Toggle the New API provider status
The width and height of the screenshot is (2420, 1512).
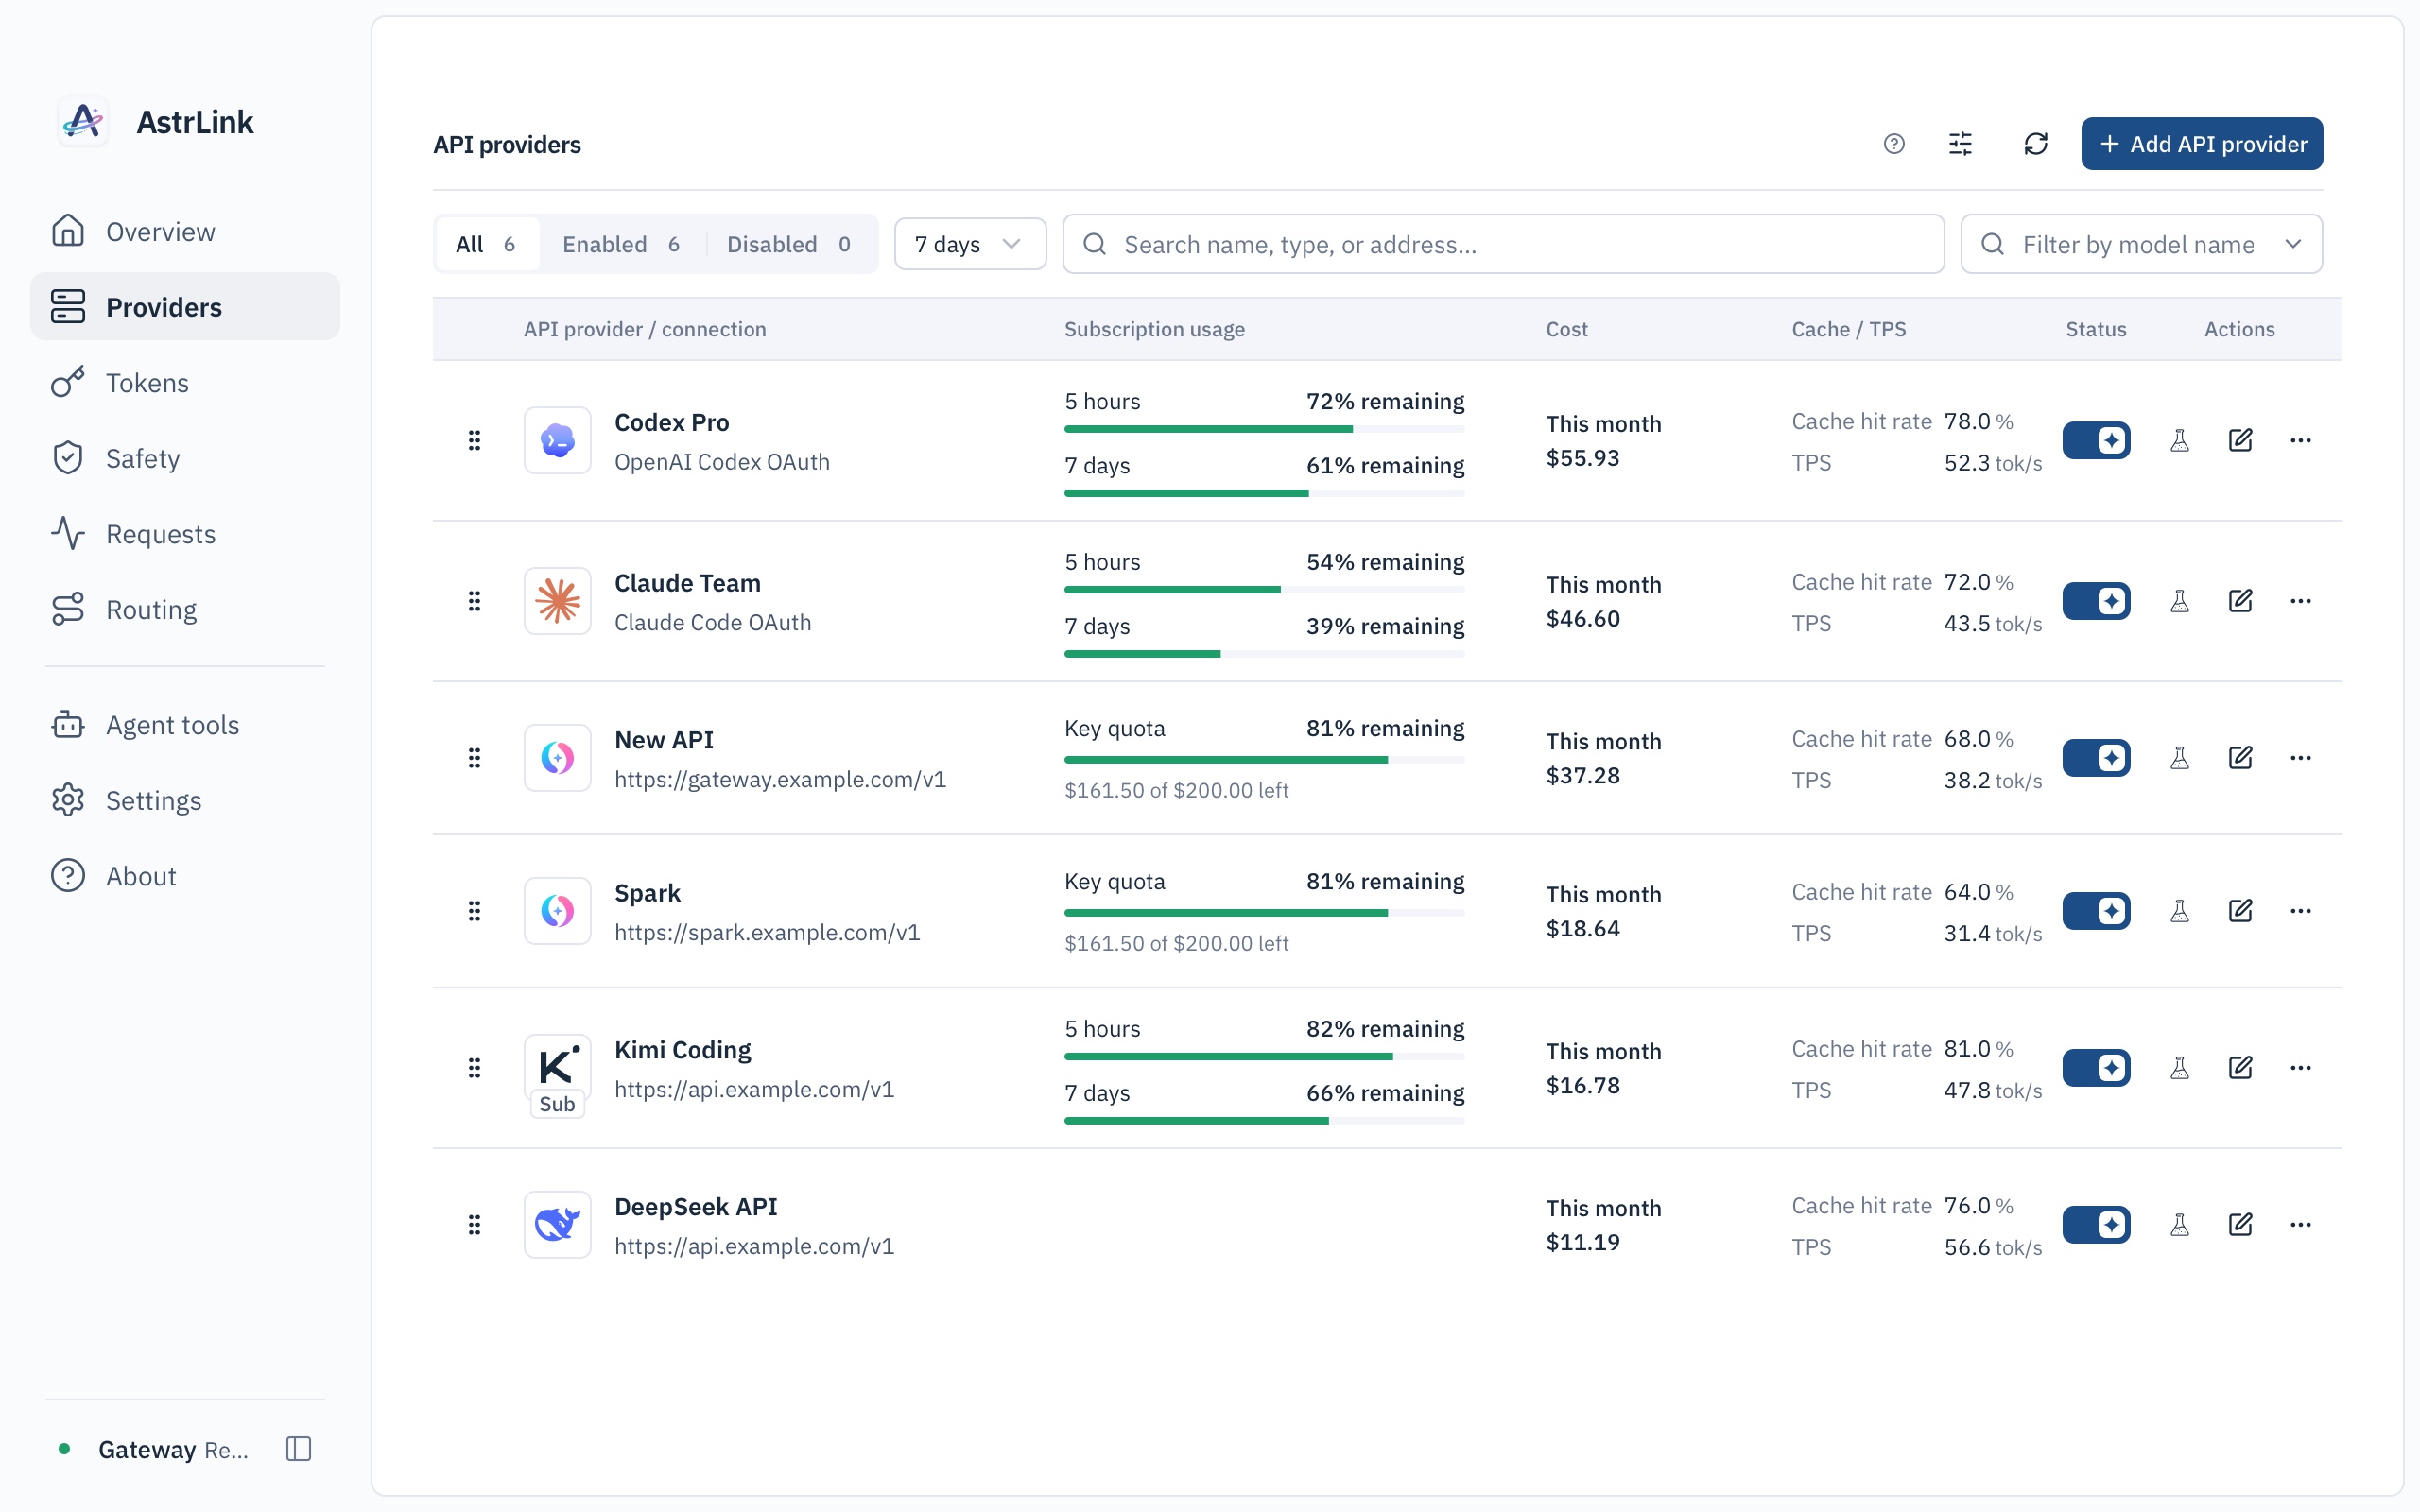click(x=2096, y=758)
